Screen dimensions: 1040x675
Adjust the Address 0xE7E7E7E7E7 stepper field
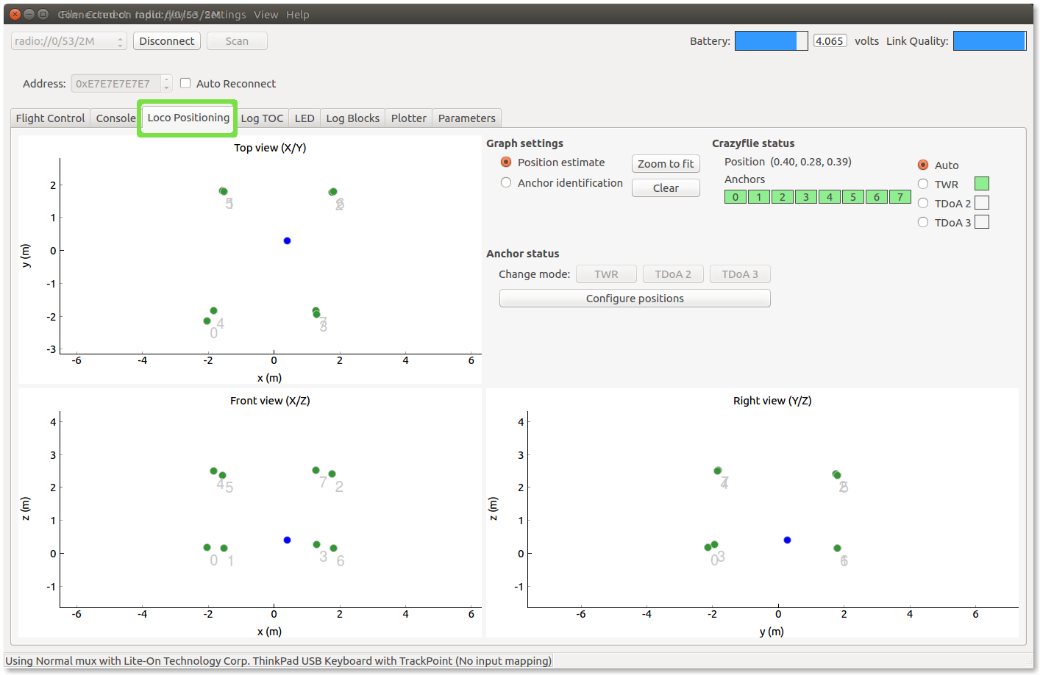tap(121, 84)
